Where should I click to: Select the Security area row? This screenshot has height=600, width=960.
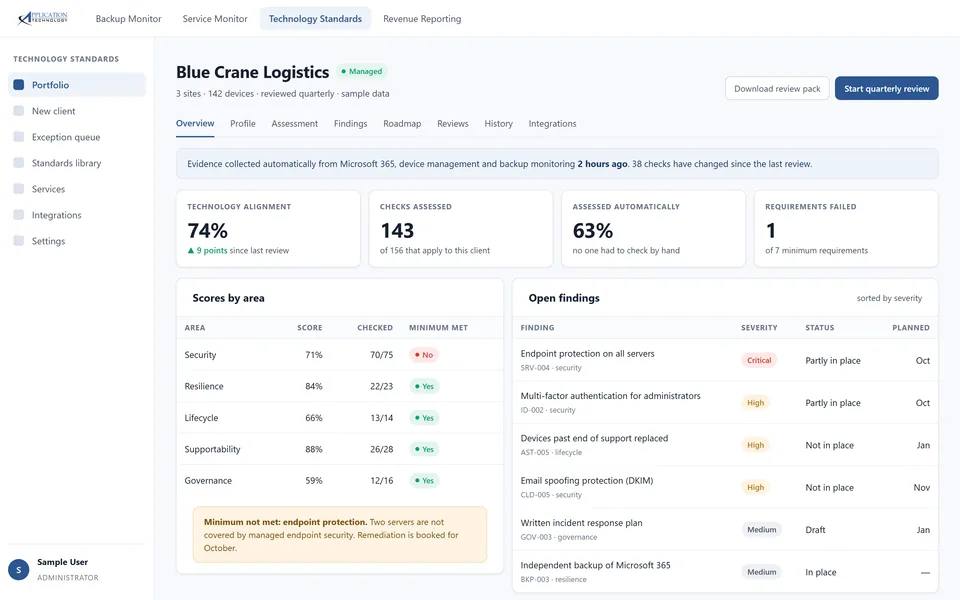pos(340,355)
